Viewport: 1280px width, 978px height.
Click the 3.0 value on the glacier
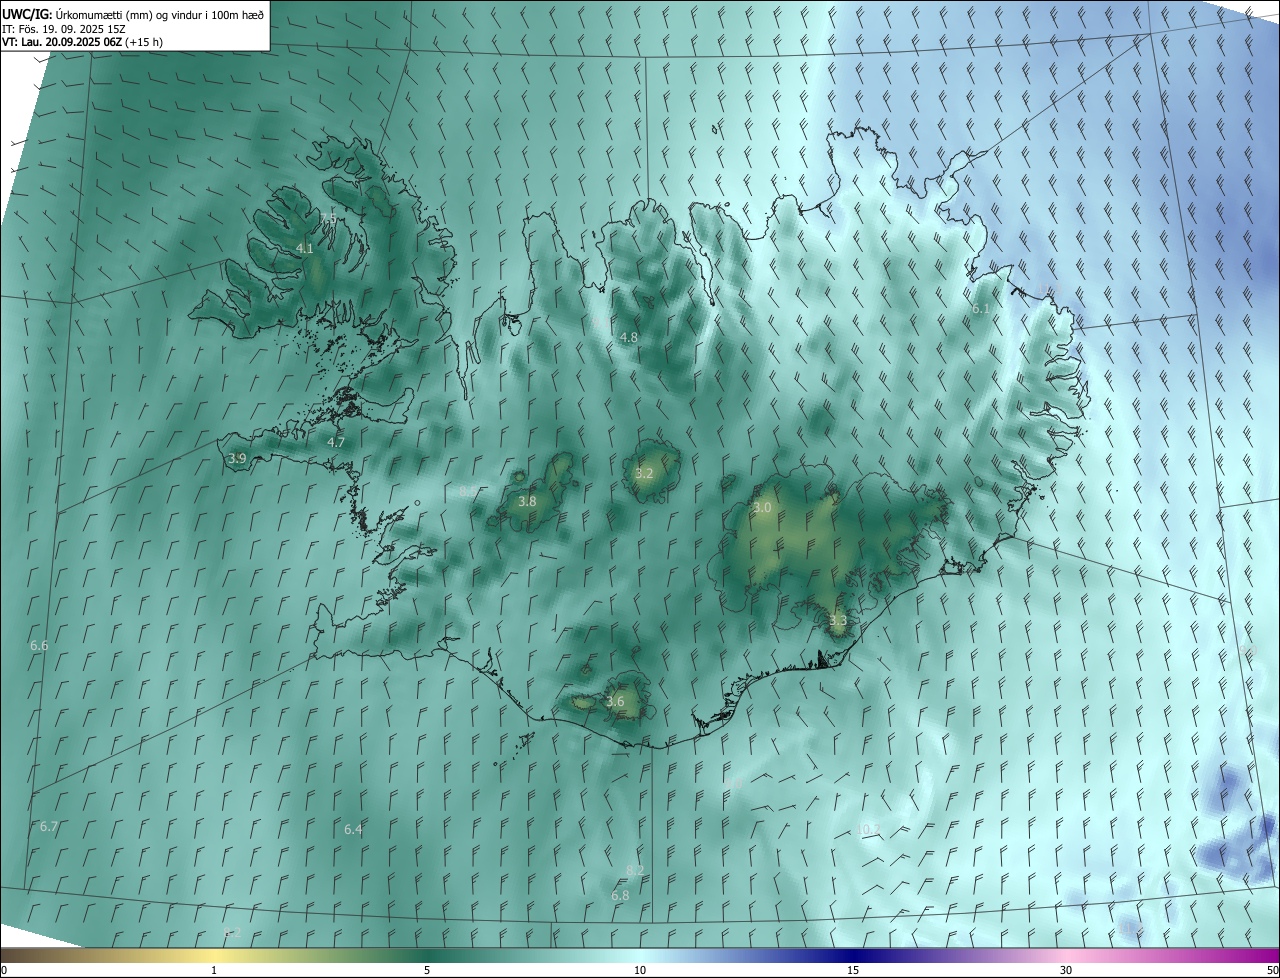pos(762,508)
